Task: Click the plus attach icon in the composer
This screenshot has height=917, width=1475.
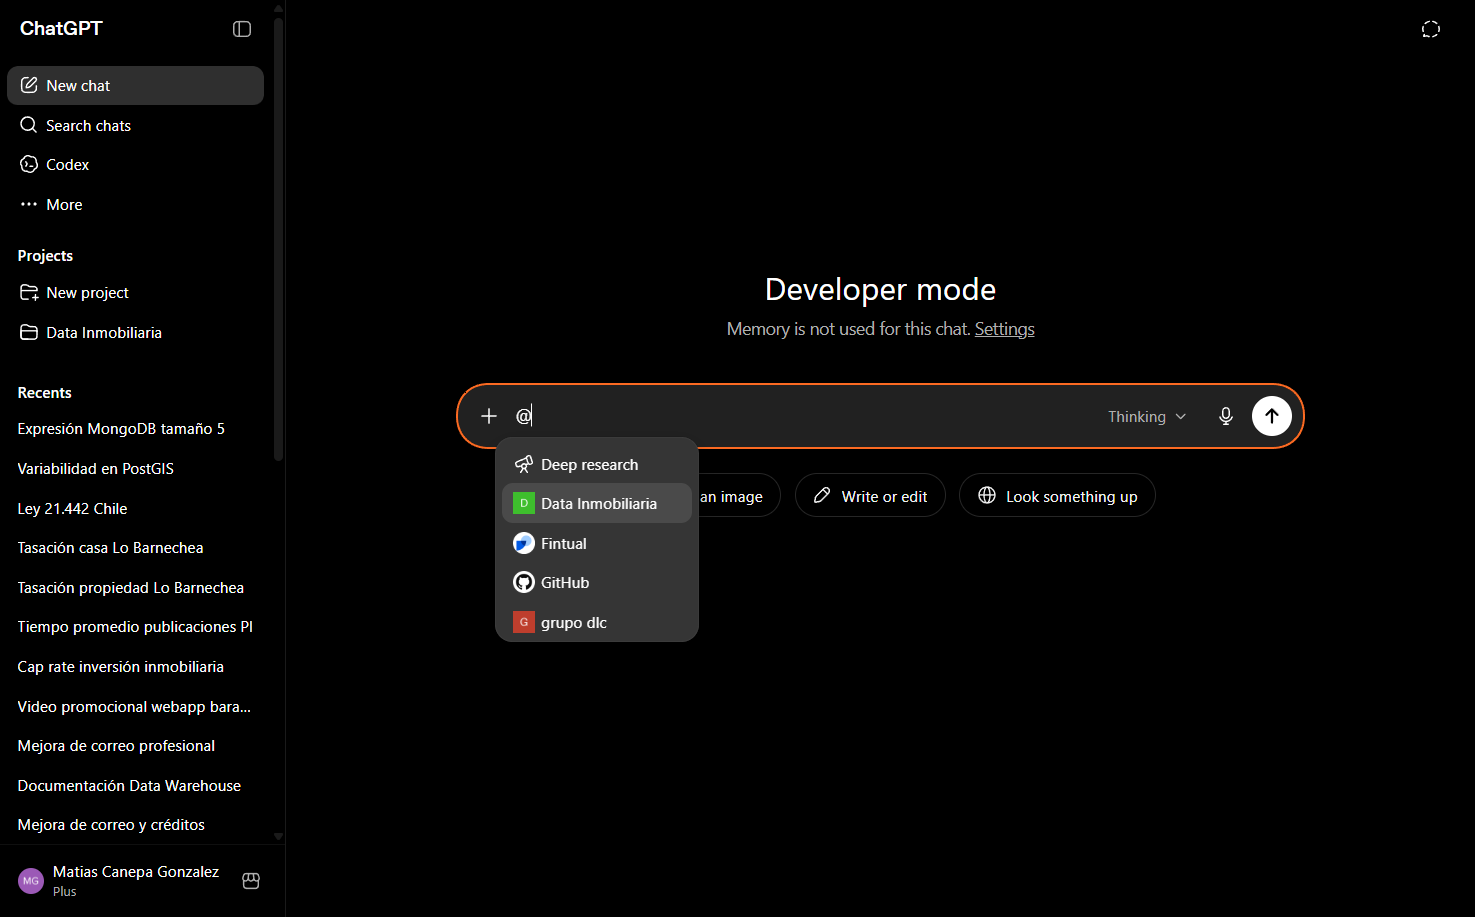Action: pos(489,416)
